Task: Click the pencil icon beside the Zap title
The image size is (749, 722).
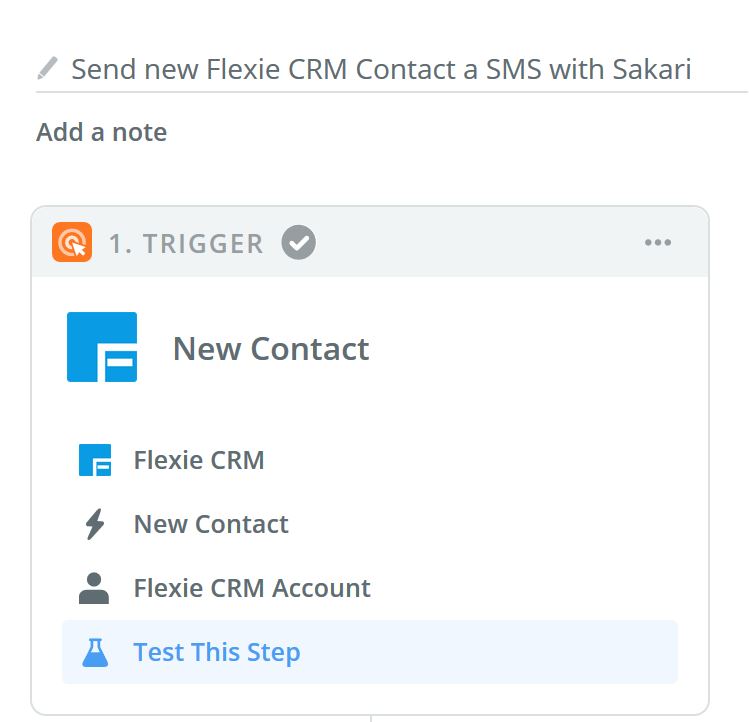Action: point(48,68)
